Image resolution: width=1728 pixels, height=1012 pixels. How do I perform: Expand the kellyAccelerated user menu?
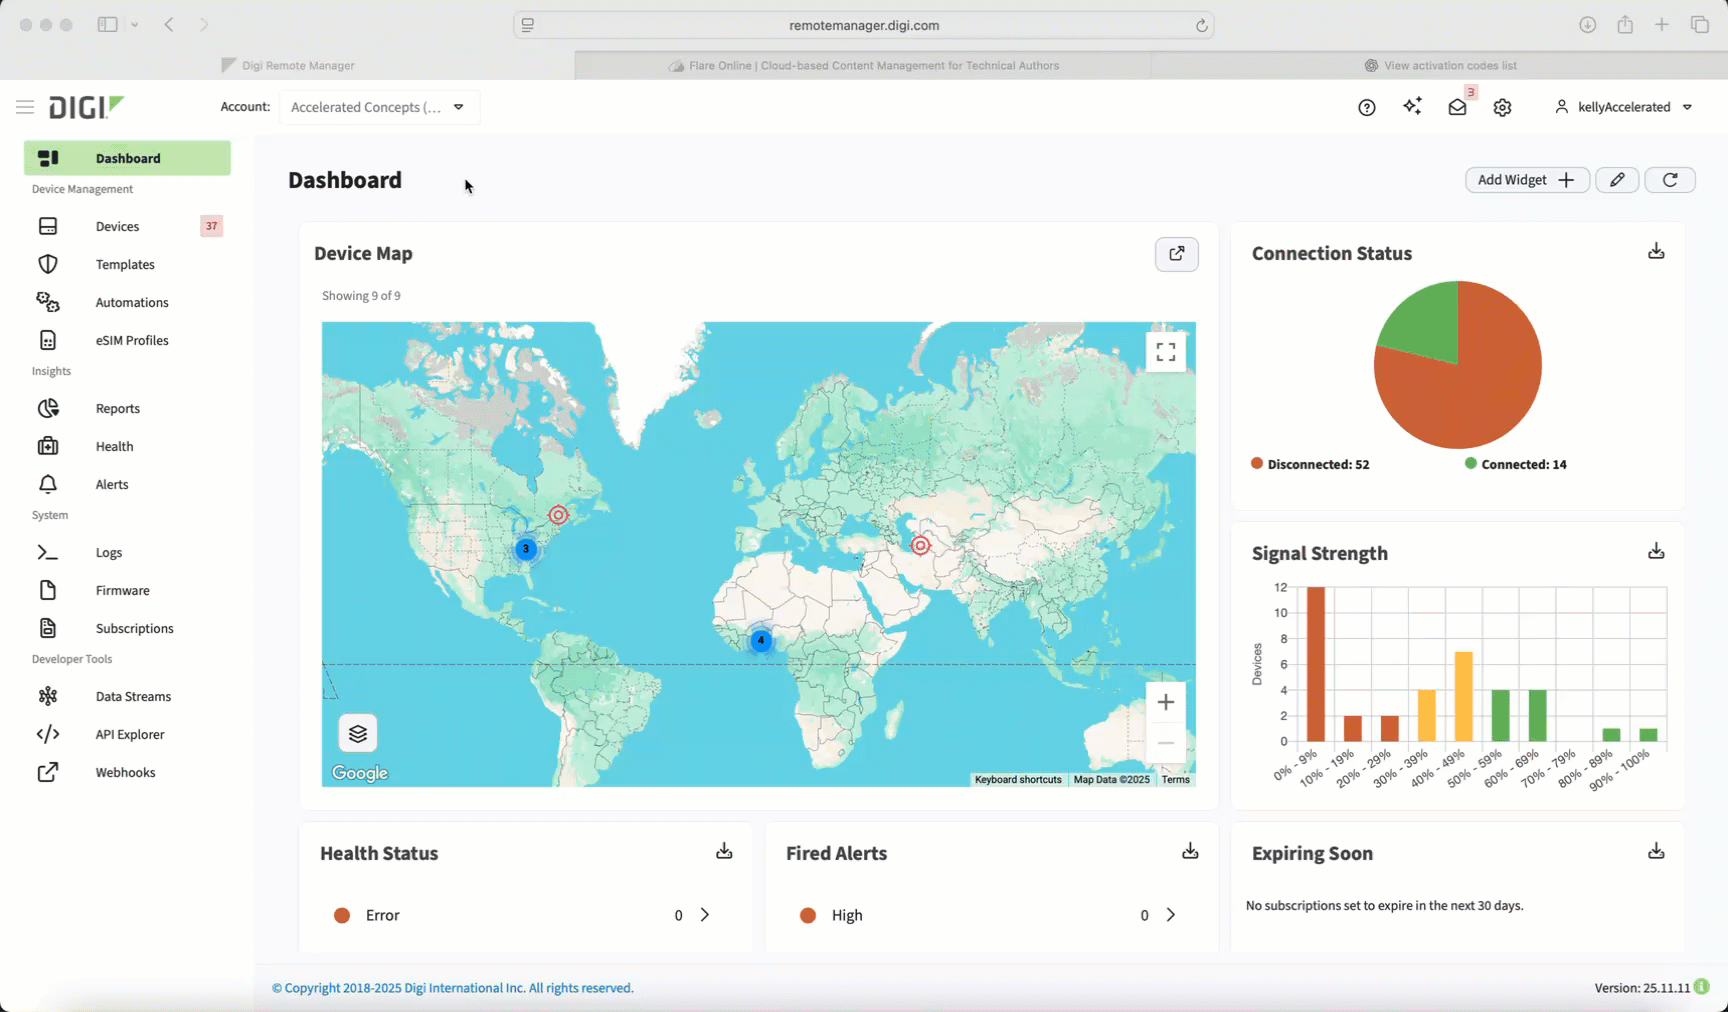[1623, 107]
